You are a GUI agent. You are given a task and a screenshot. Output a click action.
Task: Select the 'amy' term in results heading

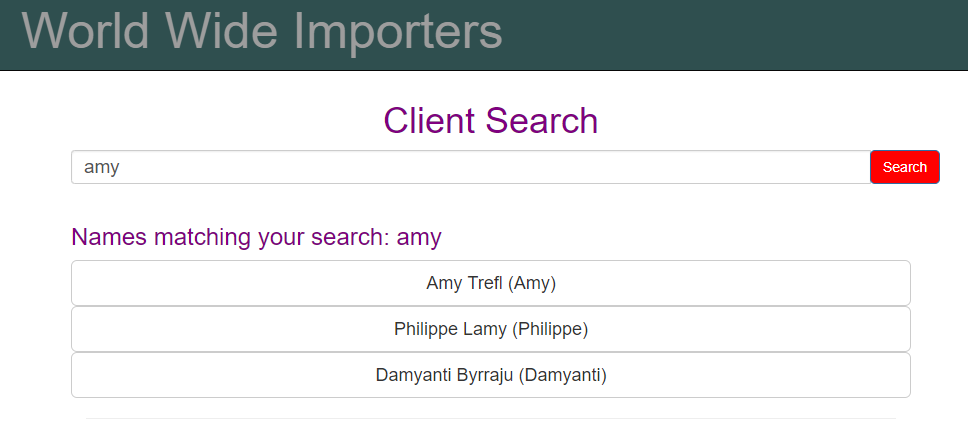(x=419, y=238)
